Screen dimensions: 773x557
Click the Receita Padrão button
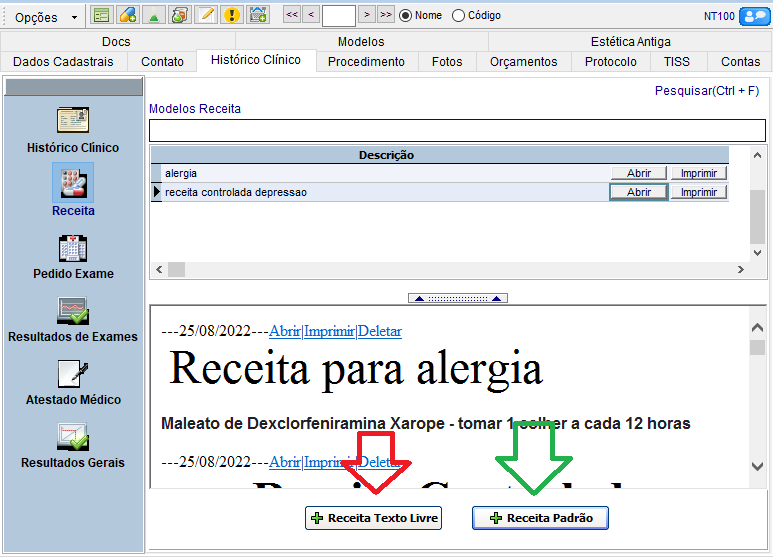540,518
